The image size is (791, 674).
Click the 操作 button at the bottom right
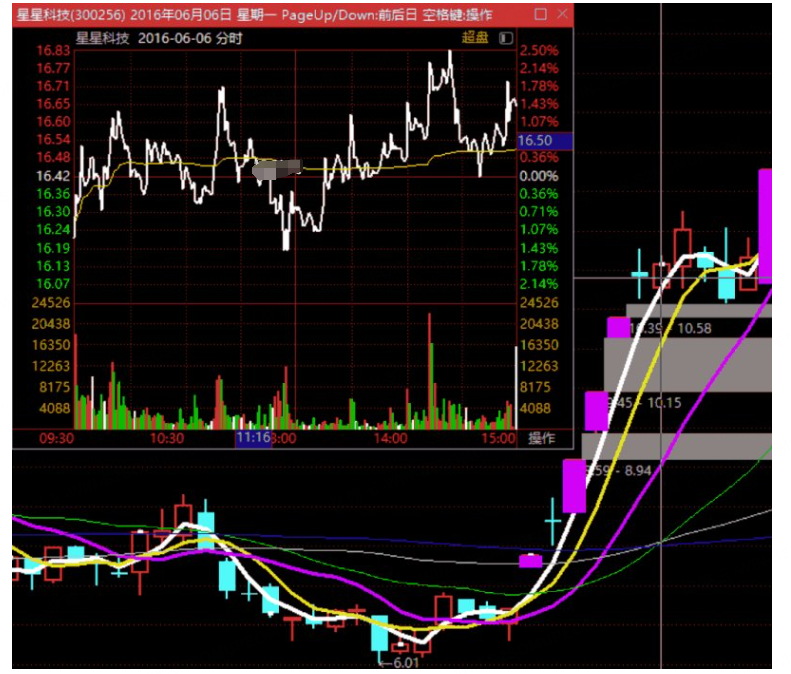[542, 438]
